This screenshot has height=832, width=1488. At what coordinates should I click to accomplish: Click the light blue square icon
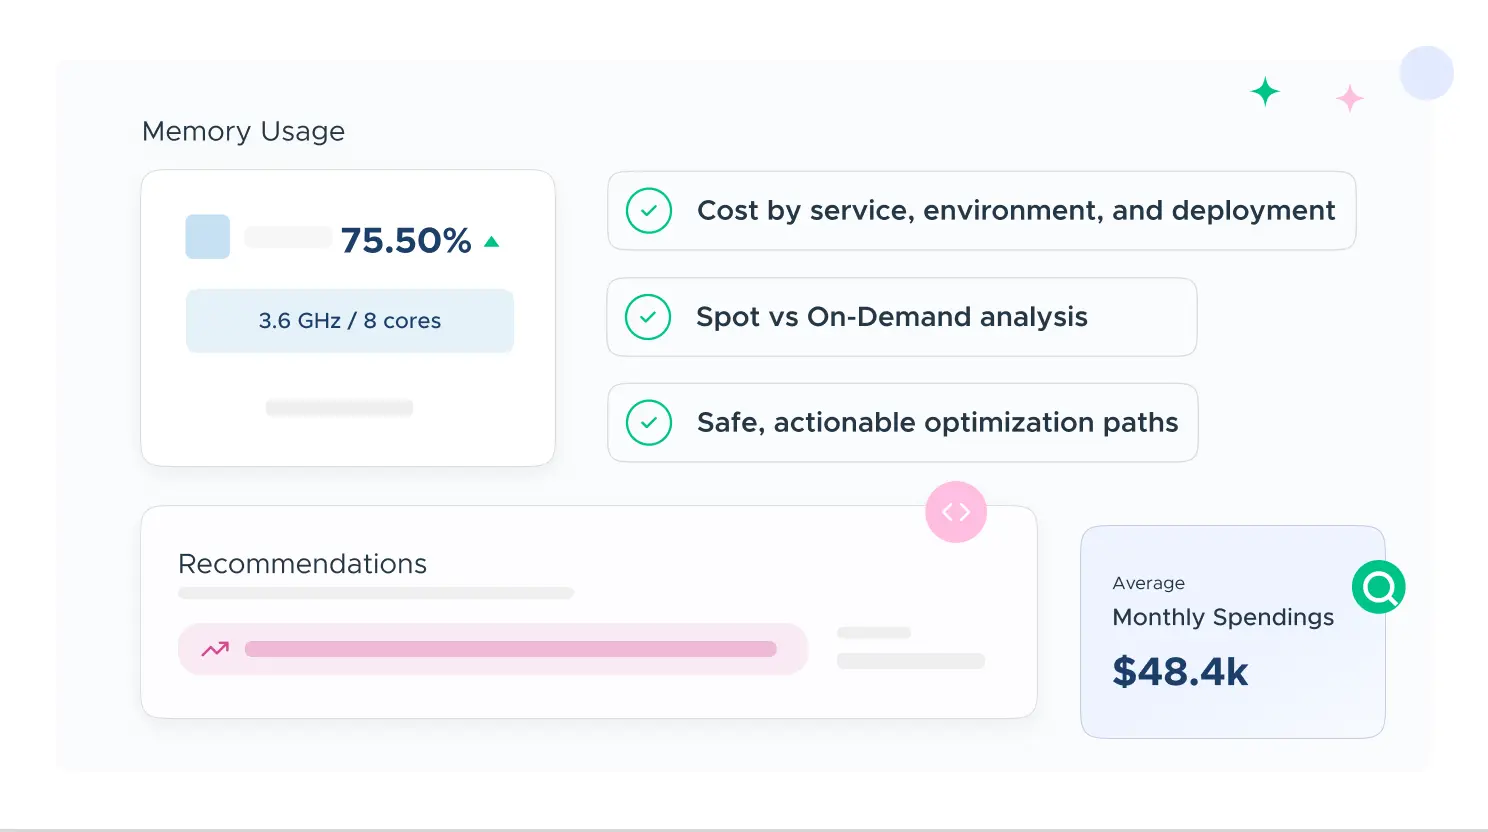pyautogui.click(x=208, y=237)
